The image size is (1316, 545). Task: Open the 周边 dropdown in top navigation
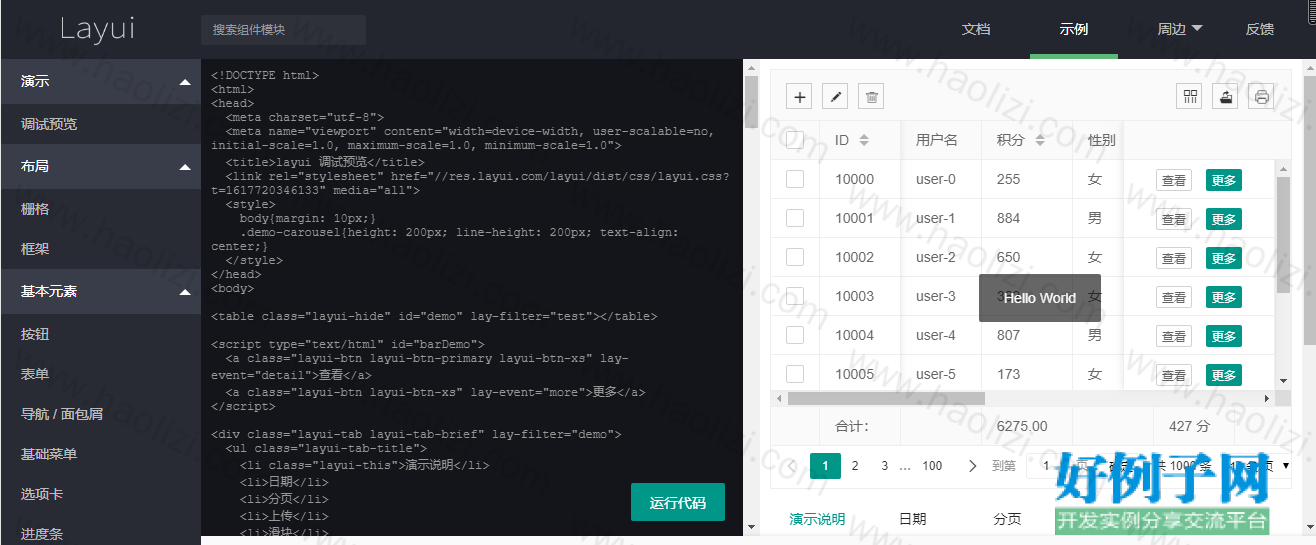(x=1180, y=29)
